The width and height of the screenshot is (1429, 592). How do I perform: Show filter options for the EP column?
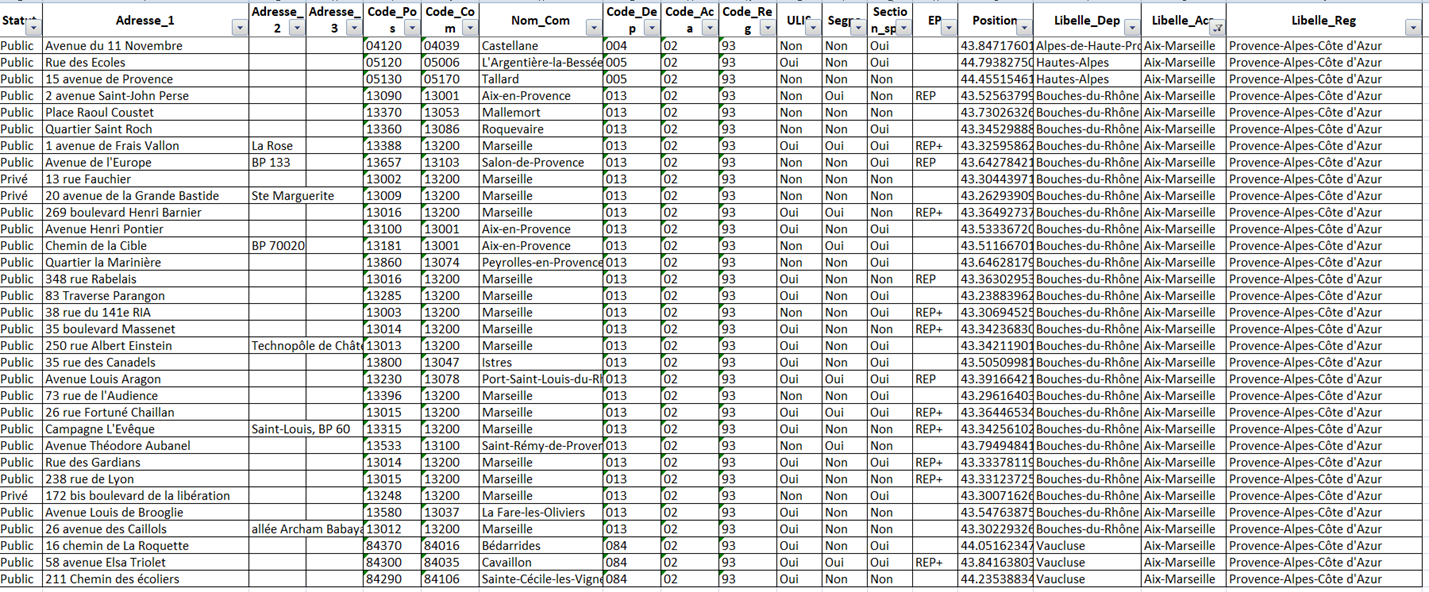(x=948, y=29)
